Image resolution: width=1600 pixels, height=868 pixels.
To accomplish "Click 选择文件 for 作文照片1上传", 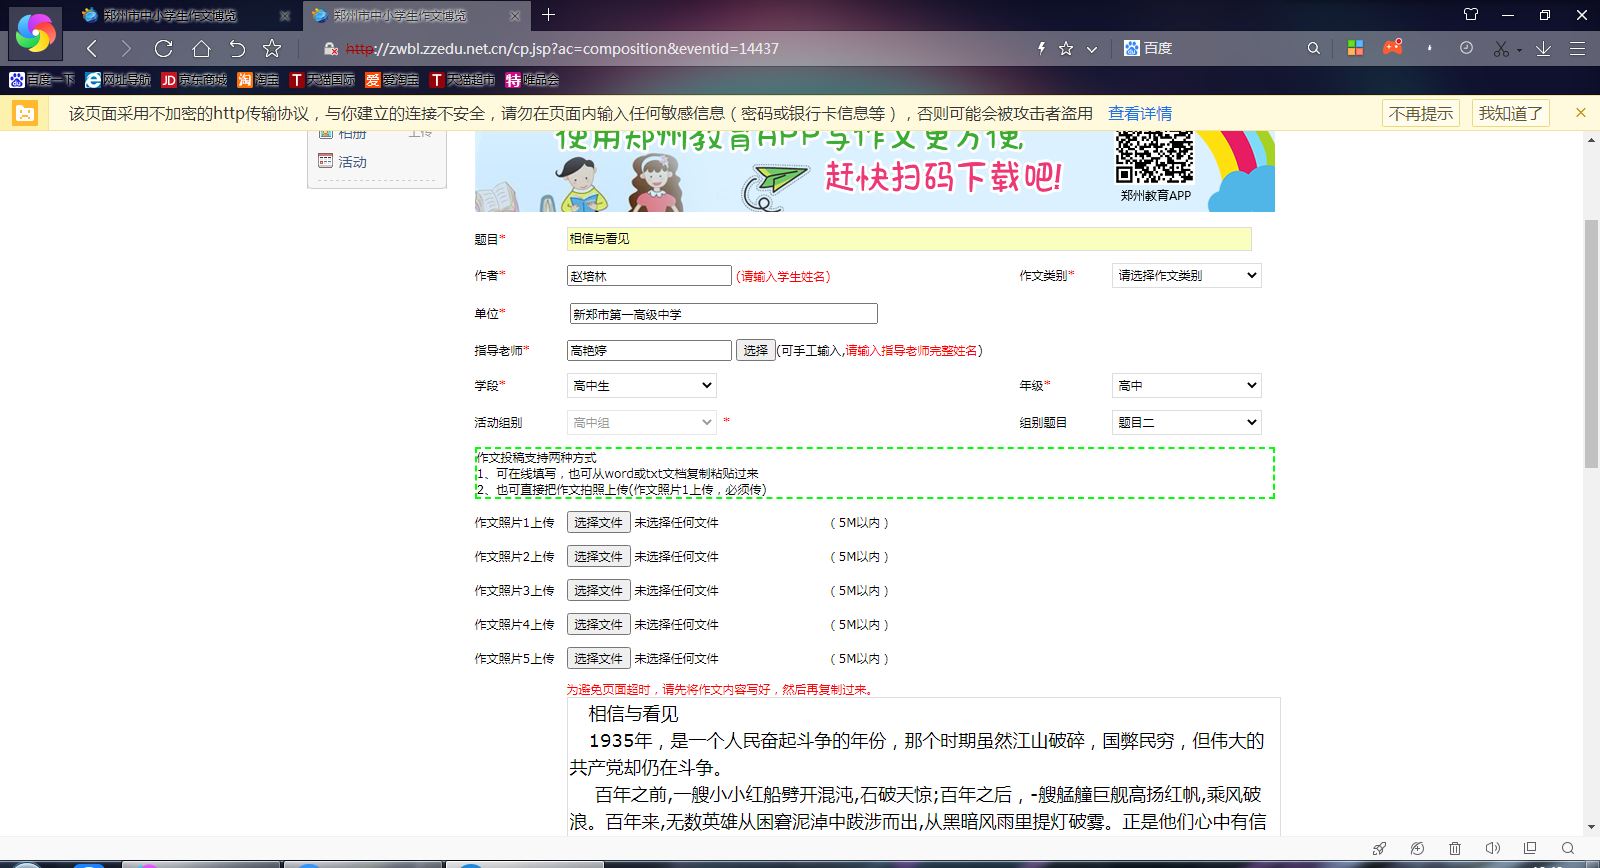I will pos(598,522).
